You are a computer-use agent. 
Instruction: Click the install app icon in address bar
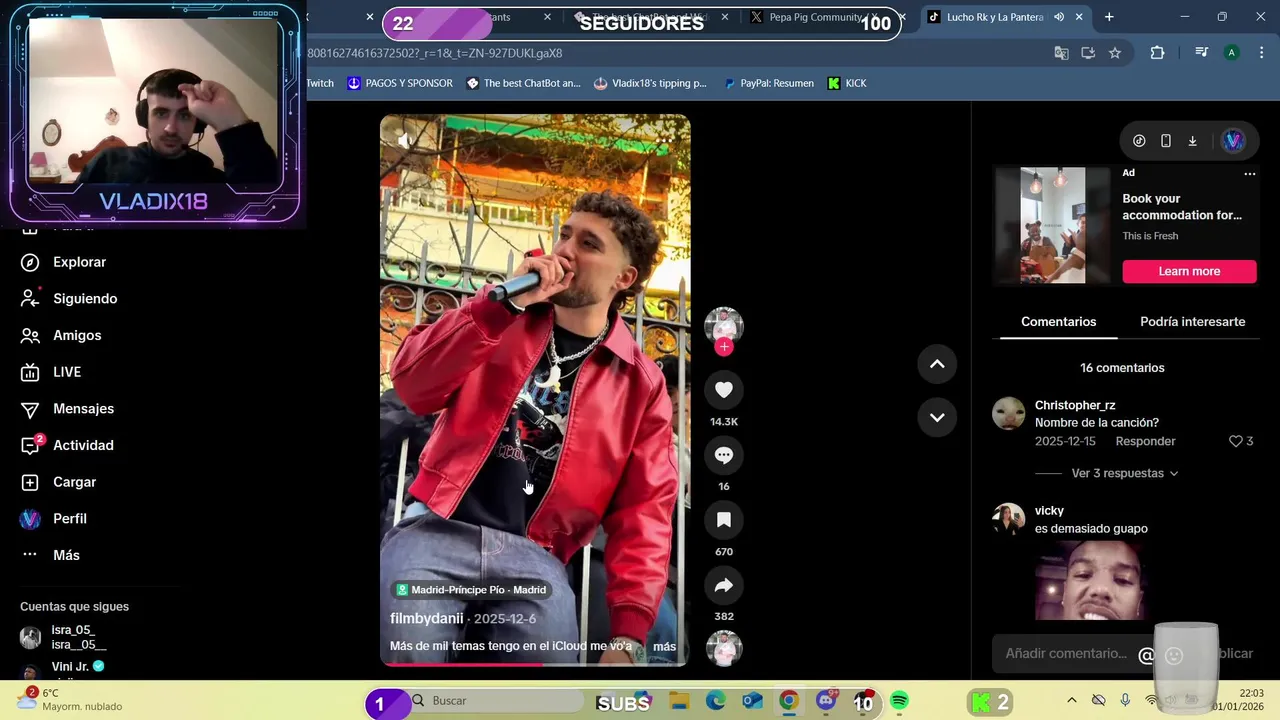1088,53
